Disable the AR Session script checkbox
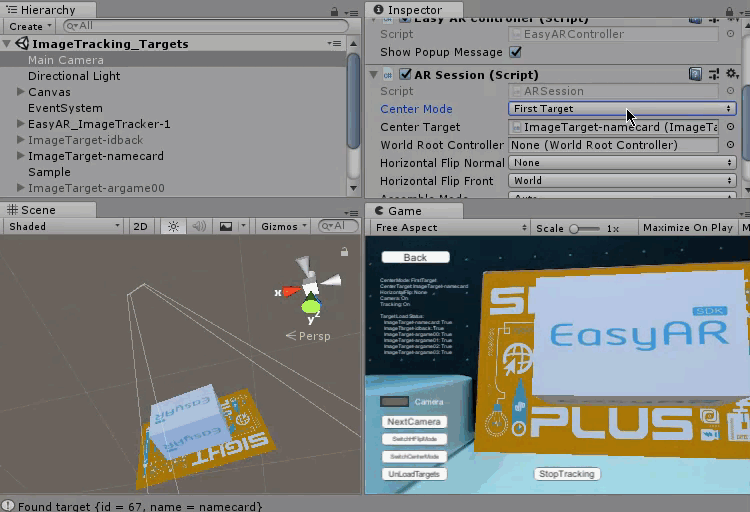Viewport: 750px width, 512px height. point(405,74)
